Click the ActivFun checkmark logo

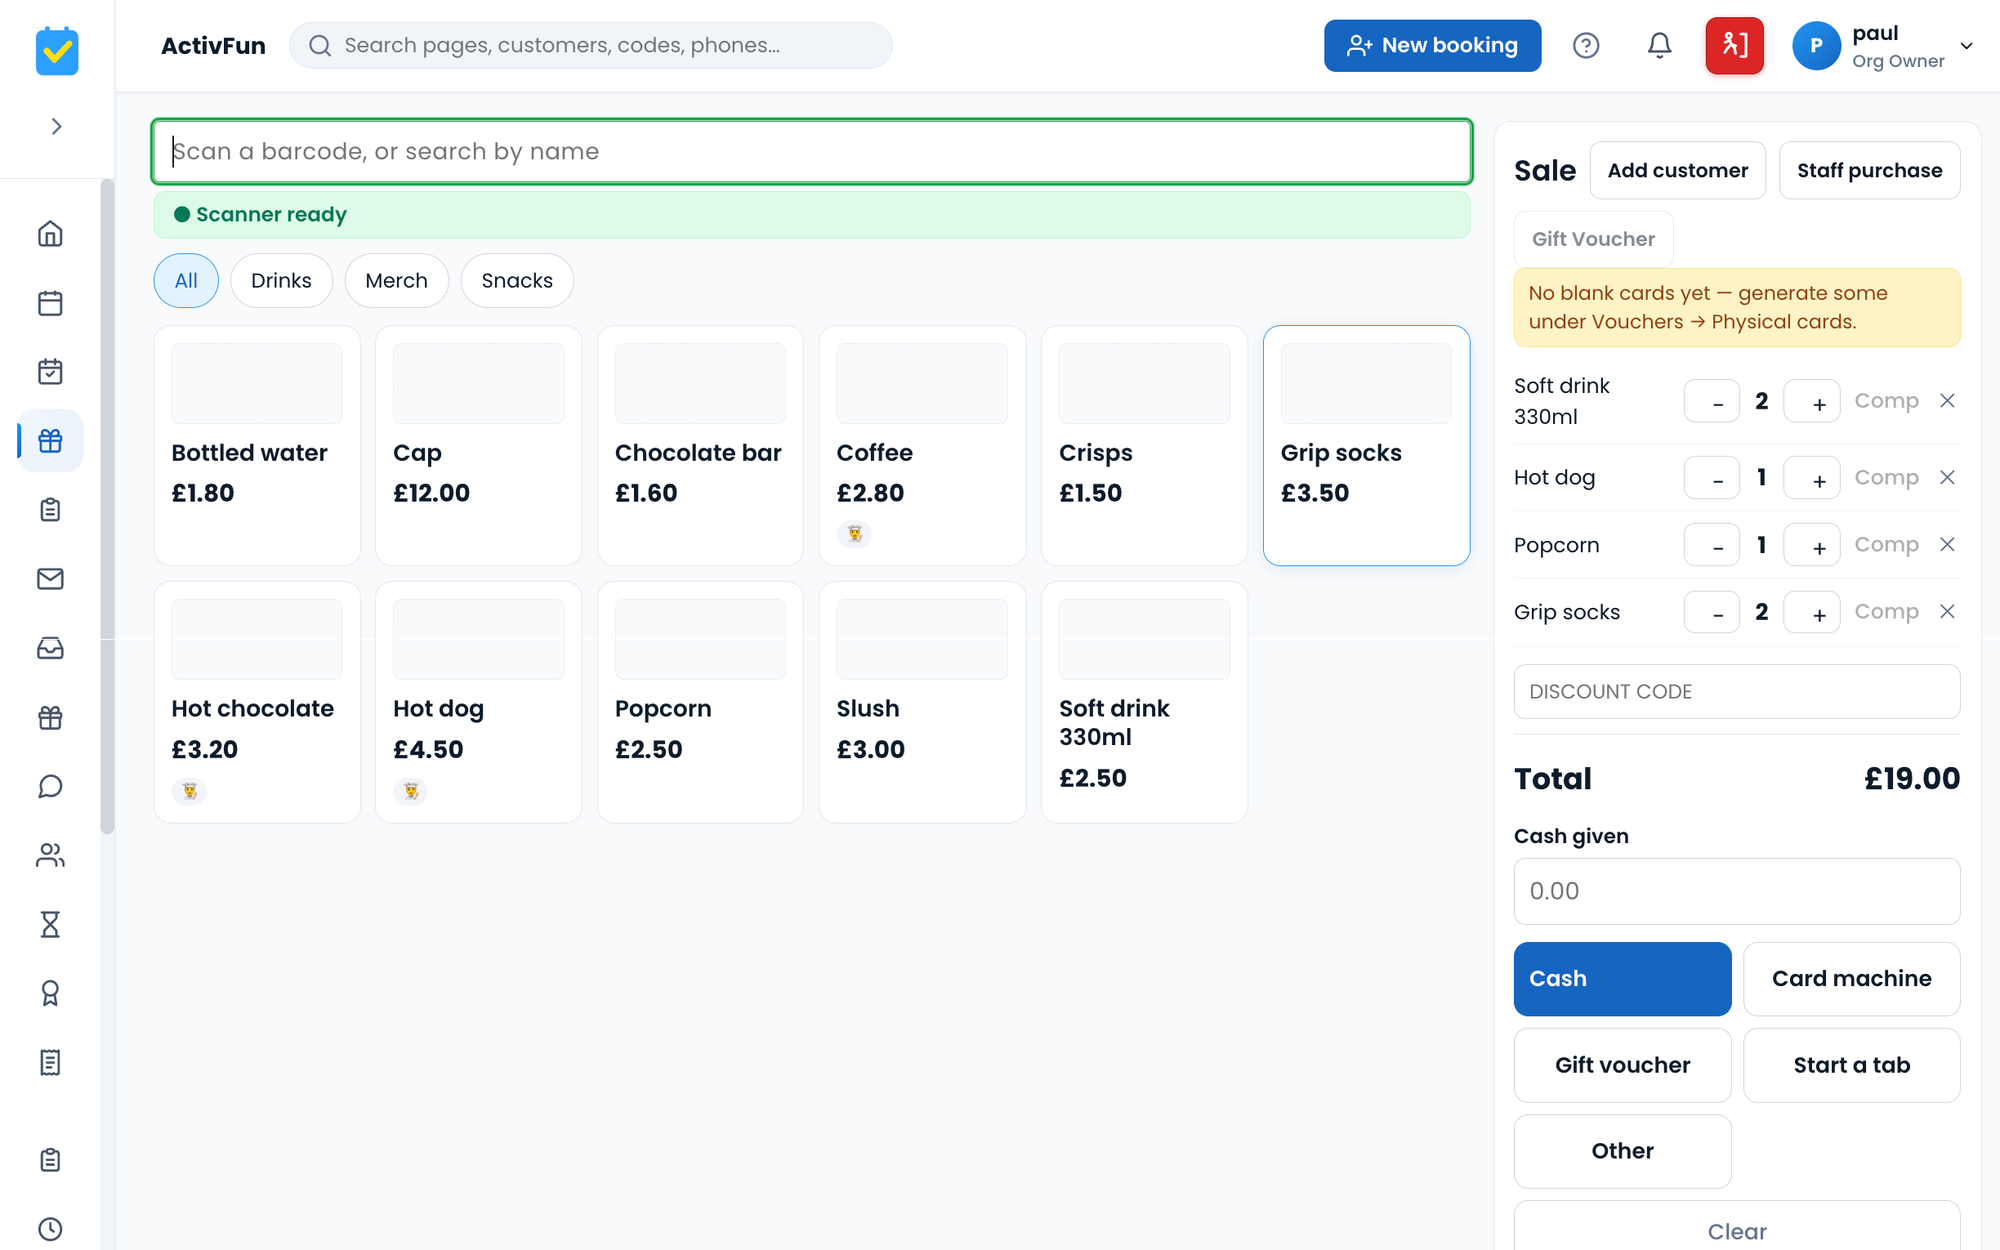point(57,50)
